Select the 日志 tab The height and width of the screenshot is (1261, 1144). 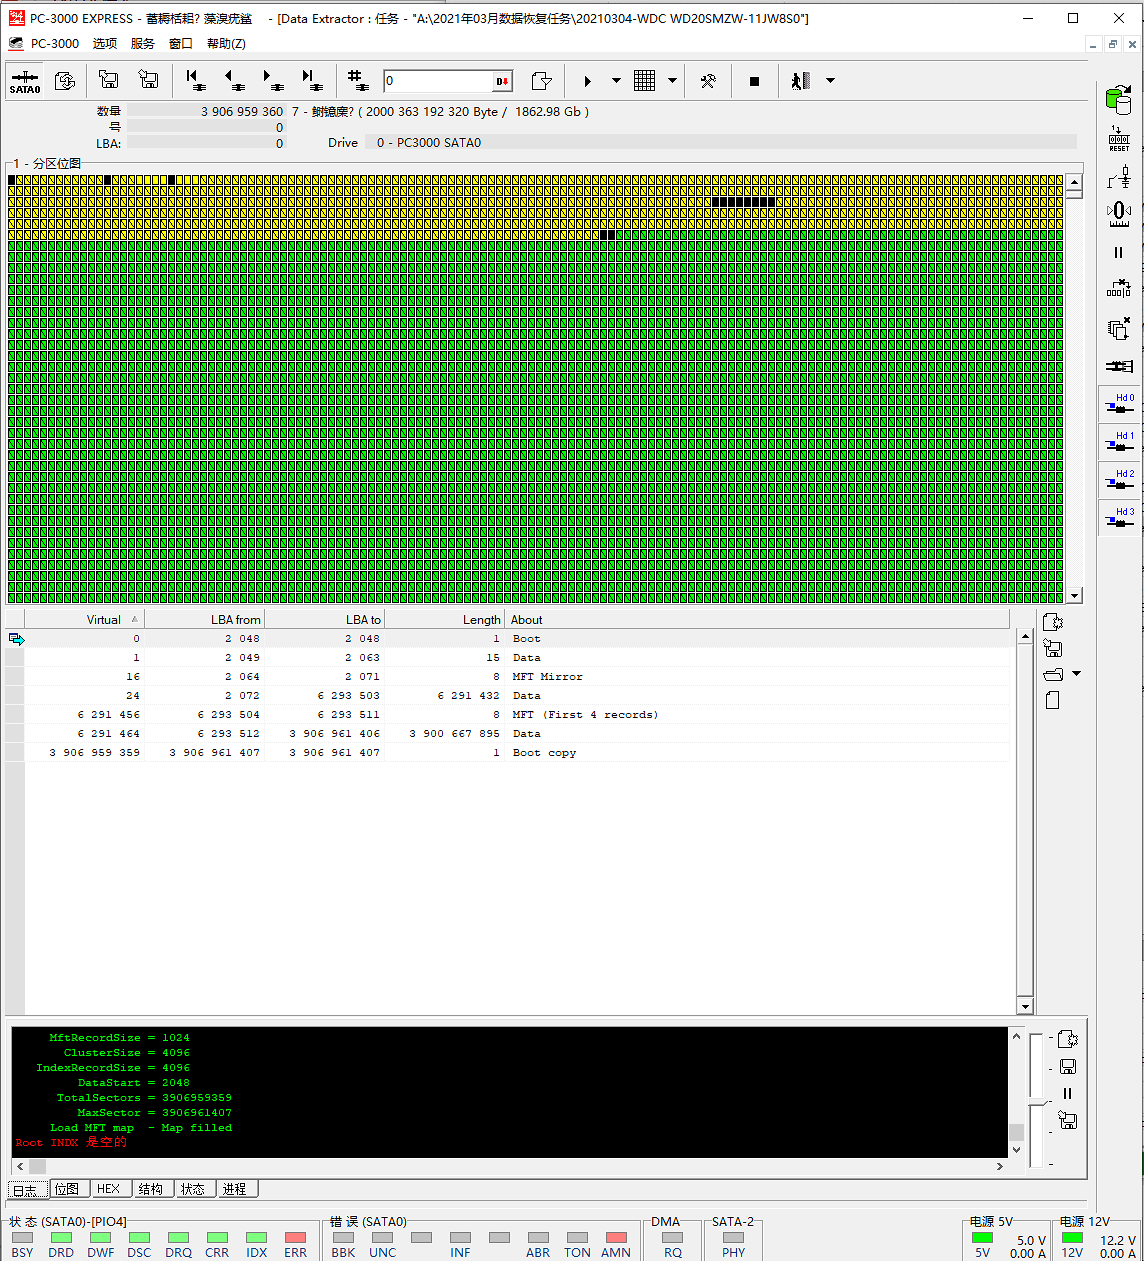pos(26,1190)
